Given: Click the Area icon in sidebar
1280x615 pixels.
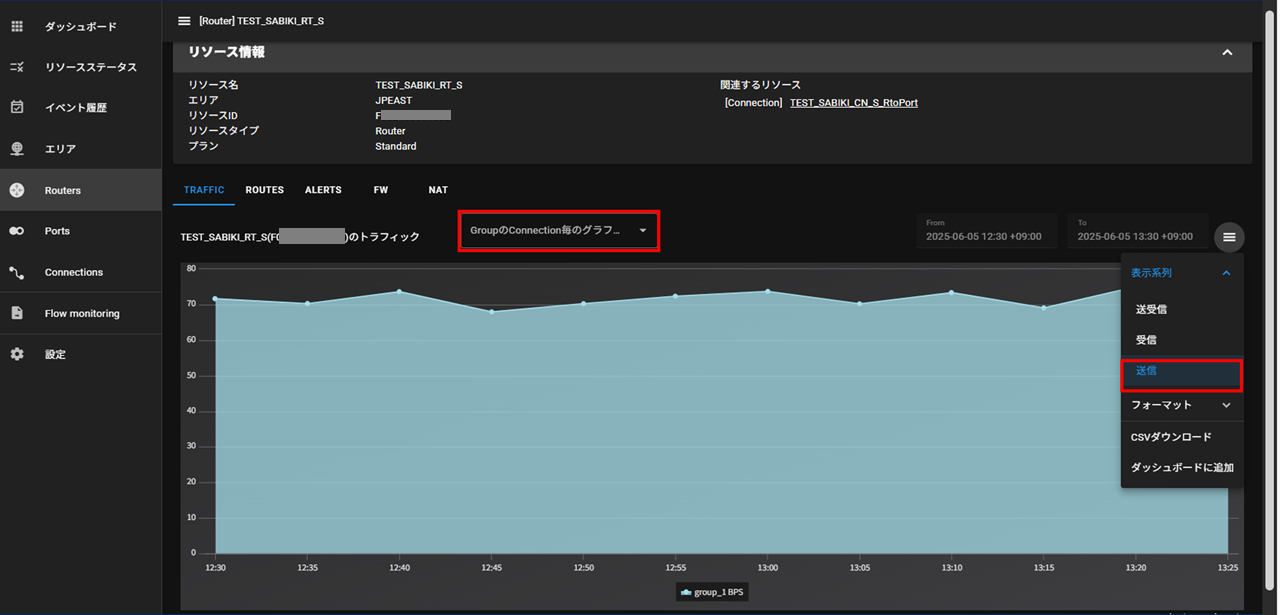Looking at the screenshot, I should [x=17, y=149].
